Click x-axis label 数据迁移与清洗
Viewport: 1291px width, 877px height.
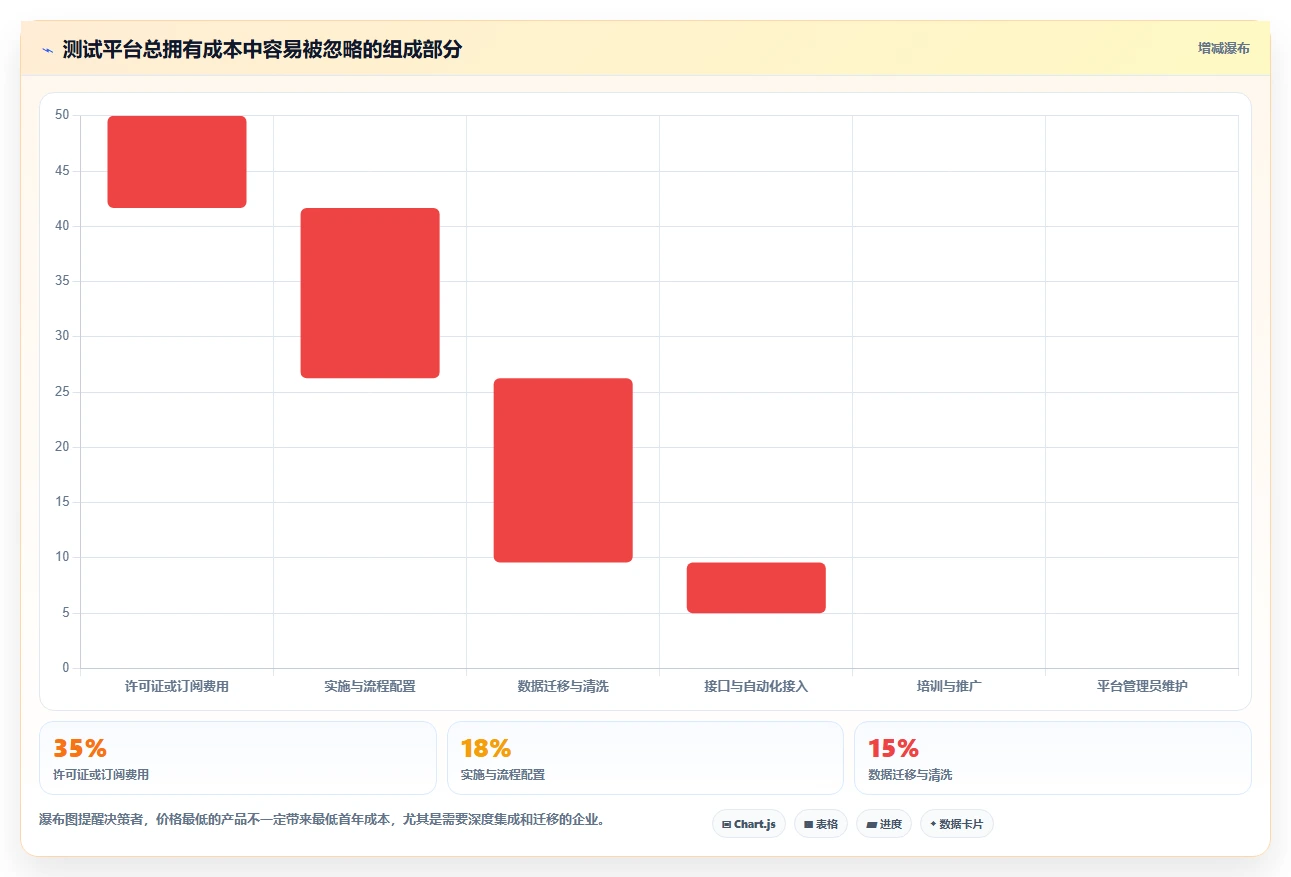pos(563,687)
